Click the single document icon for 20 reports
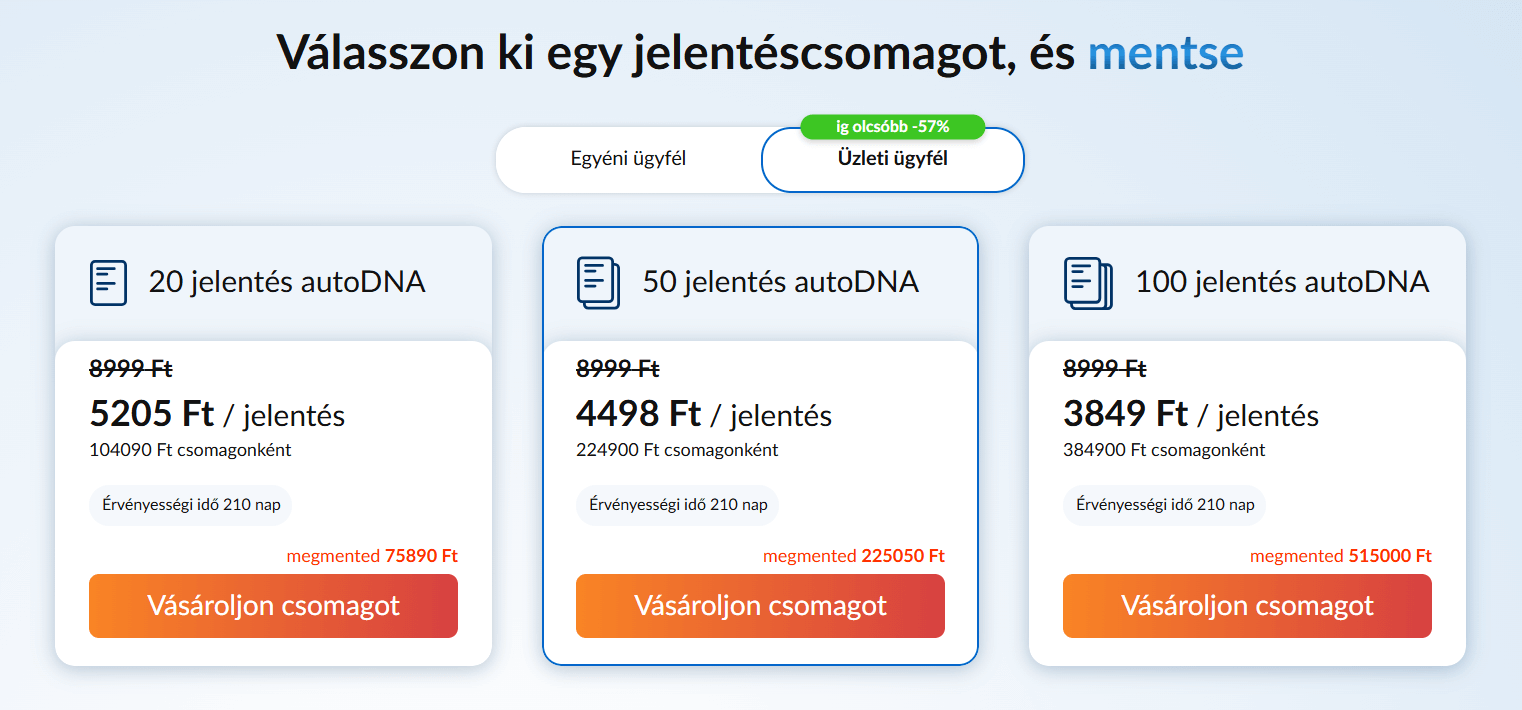 (108, 283)
